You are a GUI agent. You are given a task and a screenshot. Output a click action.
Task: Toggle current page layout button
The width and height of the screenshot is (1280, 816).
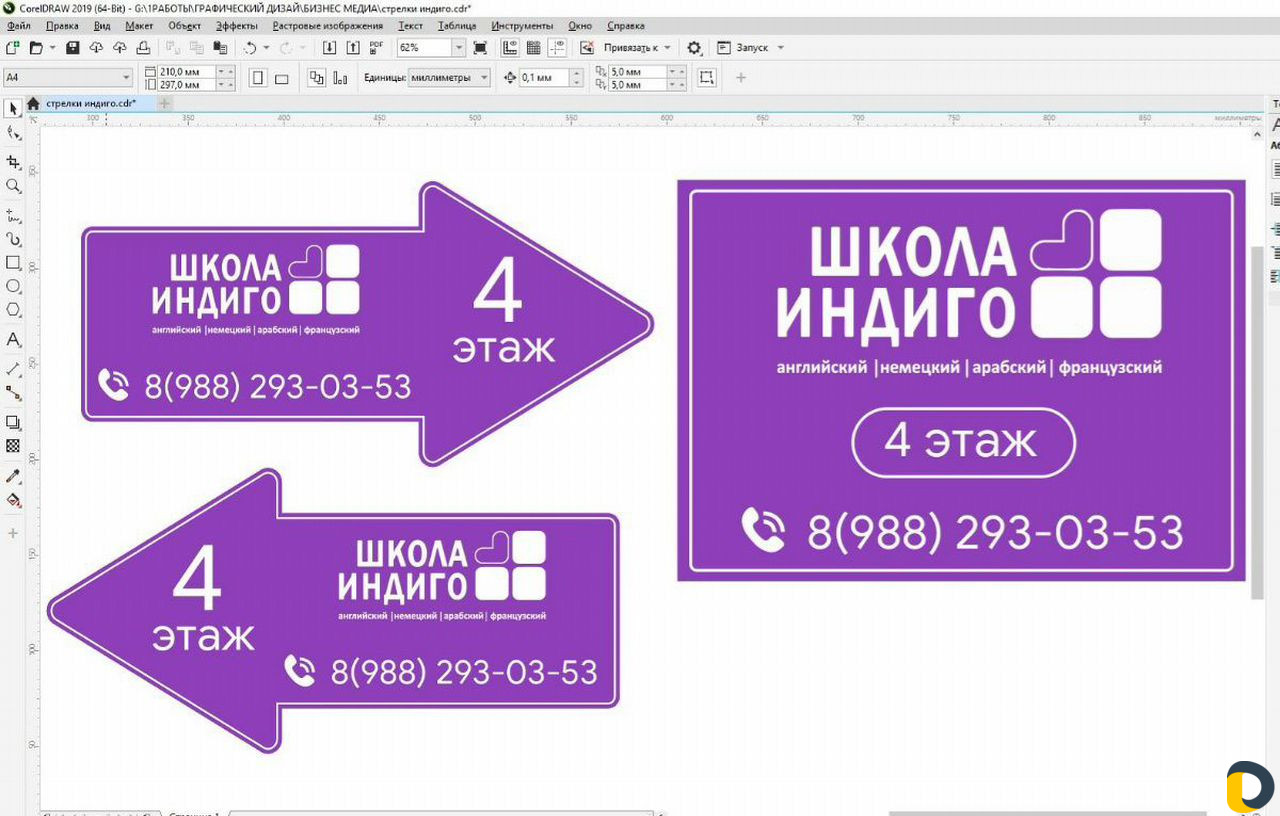coord(341,78)
